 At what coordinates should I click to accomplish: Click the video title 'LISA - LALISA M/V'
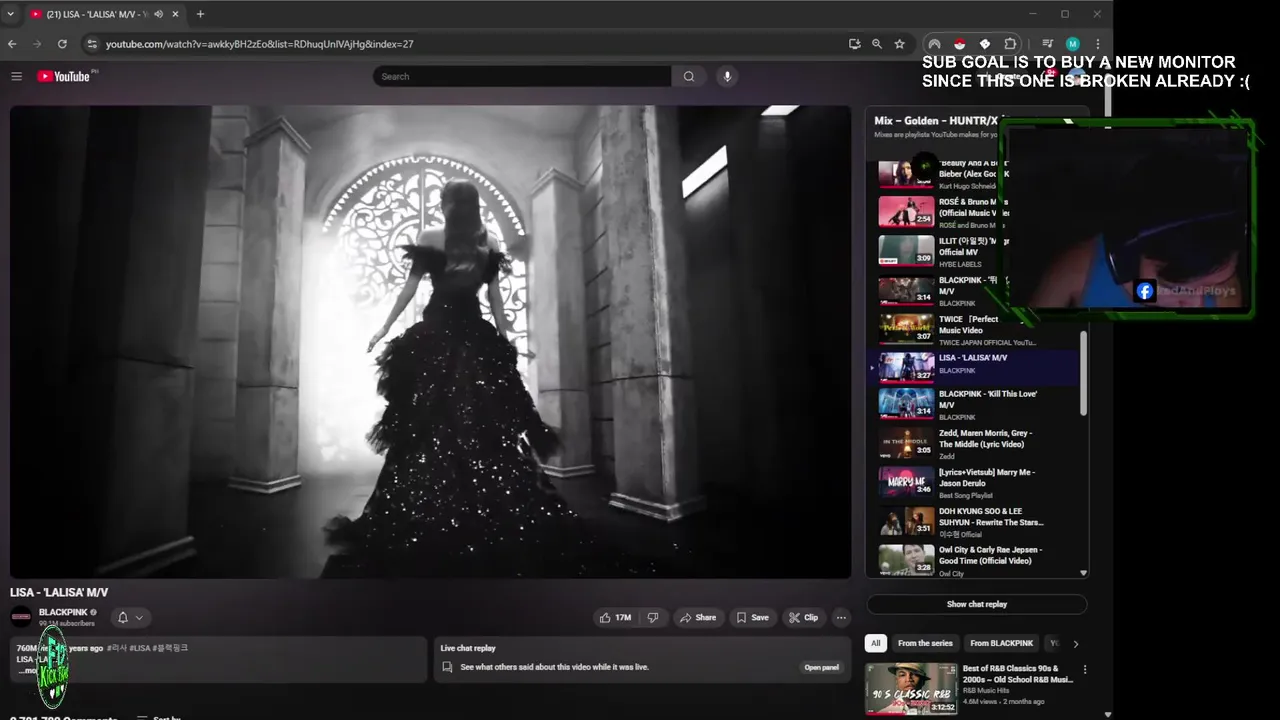[59, 592]
